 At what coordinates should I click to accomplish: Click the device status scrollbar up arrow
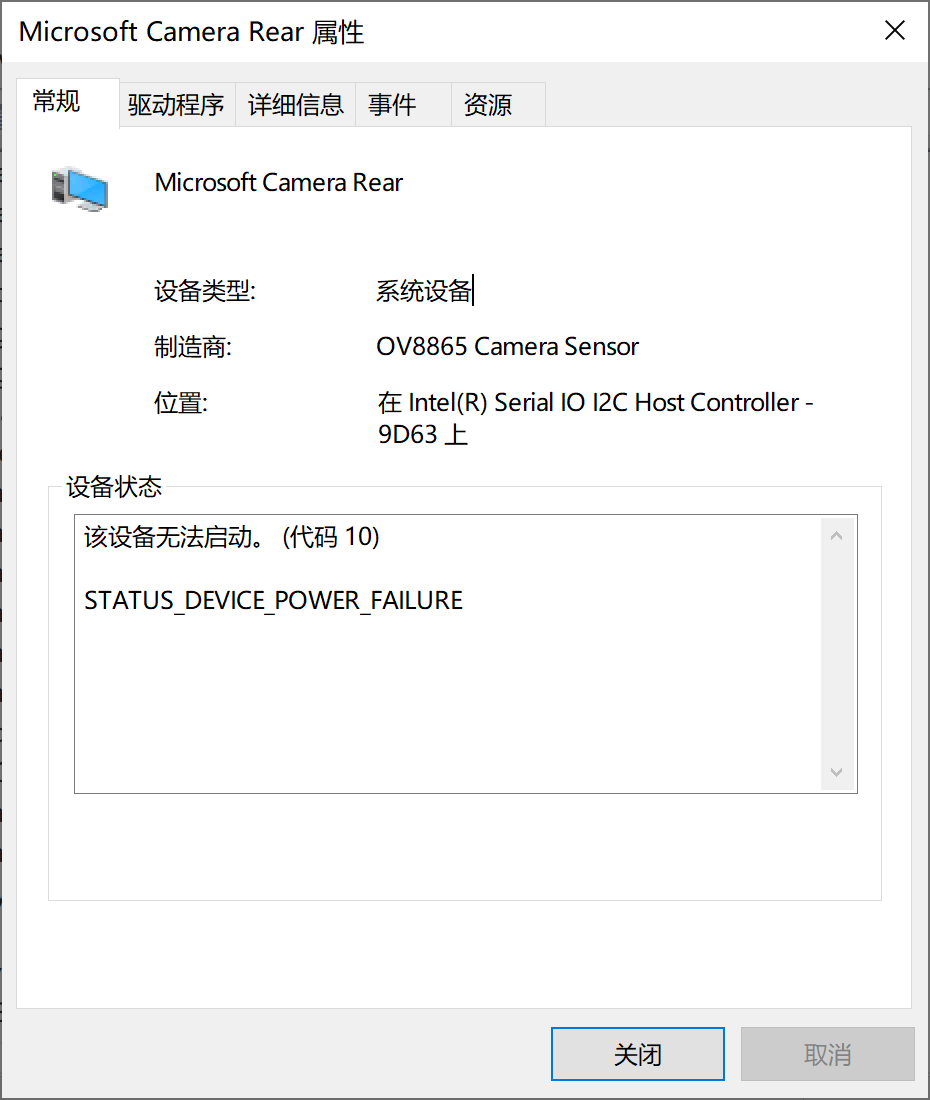(836, 536)
